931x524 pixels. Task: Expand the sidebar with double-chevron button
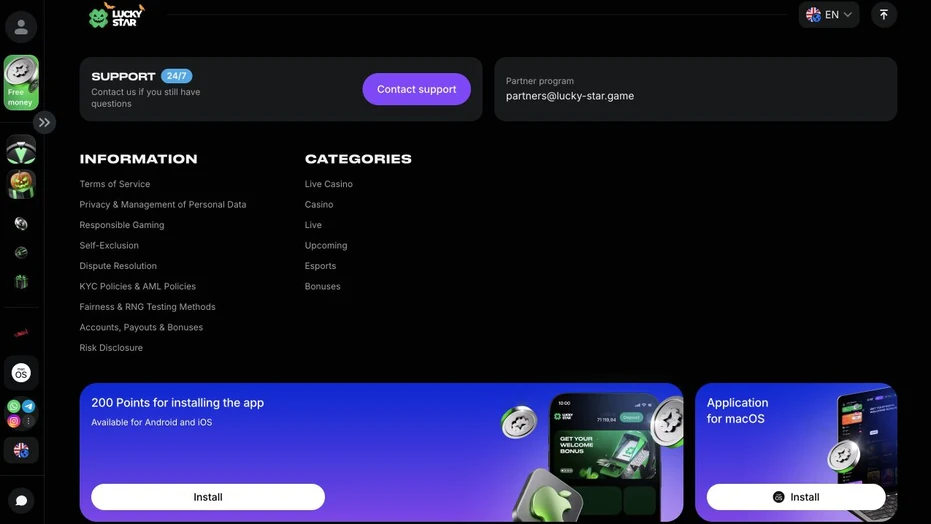point(45,123)
